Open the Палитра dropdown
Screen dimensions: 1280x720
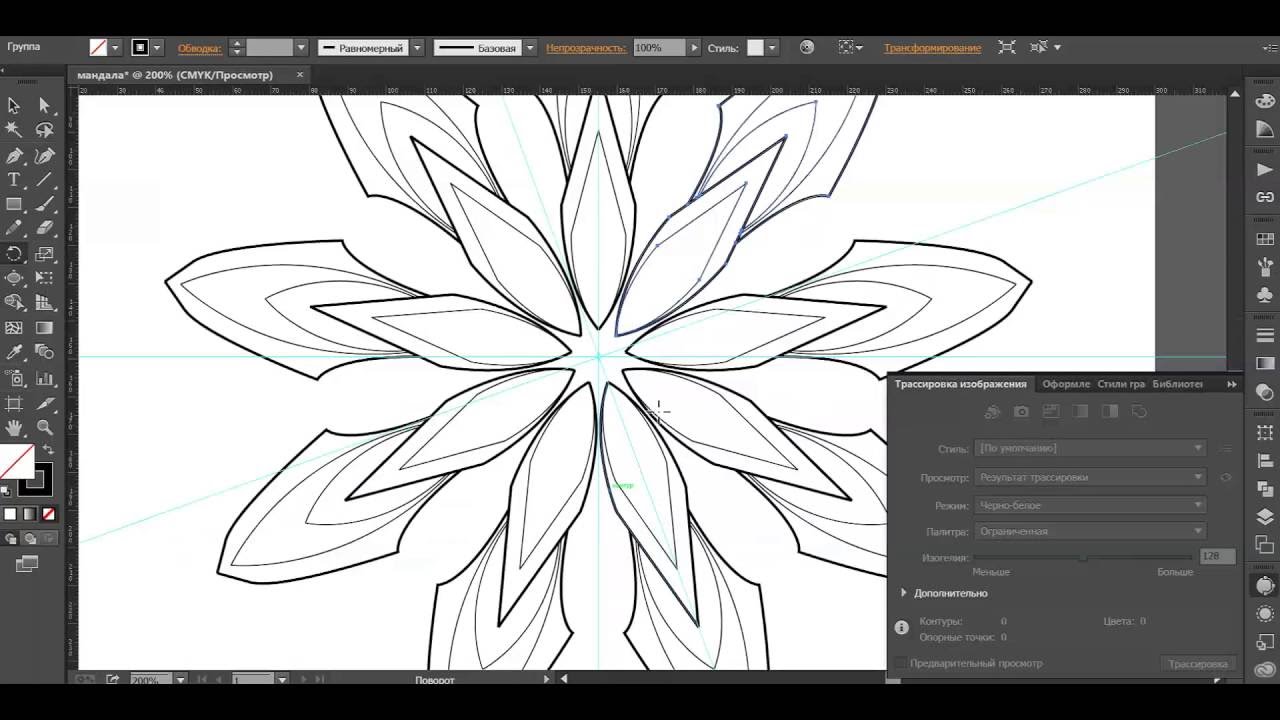[x=1091, y=532]
